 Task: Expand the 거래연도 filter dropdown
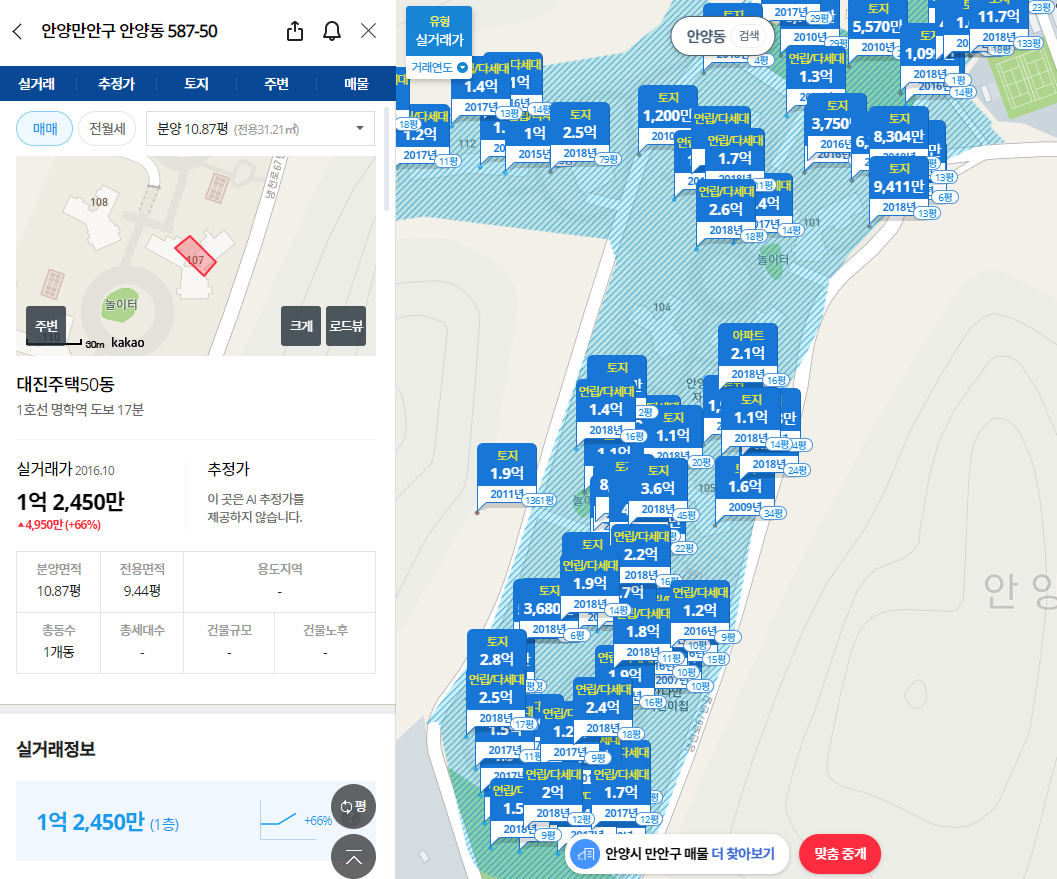[x=439, y=68]
